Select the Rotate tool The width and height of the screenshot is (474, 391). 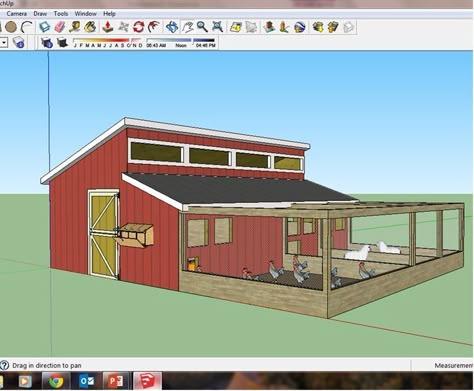pos(138,27)
